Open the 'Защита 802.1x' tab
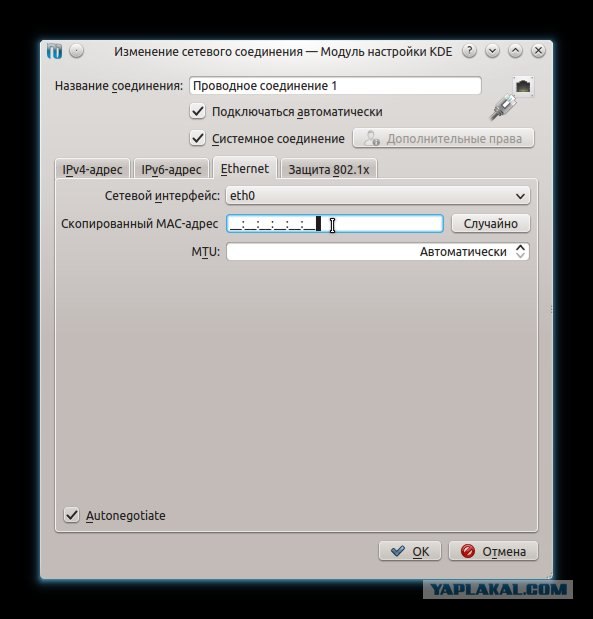The height and width of the screenshot is (619, 593). [329, 169]
